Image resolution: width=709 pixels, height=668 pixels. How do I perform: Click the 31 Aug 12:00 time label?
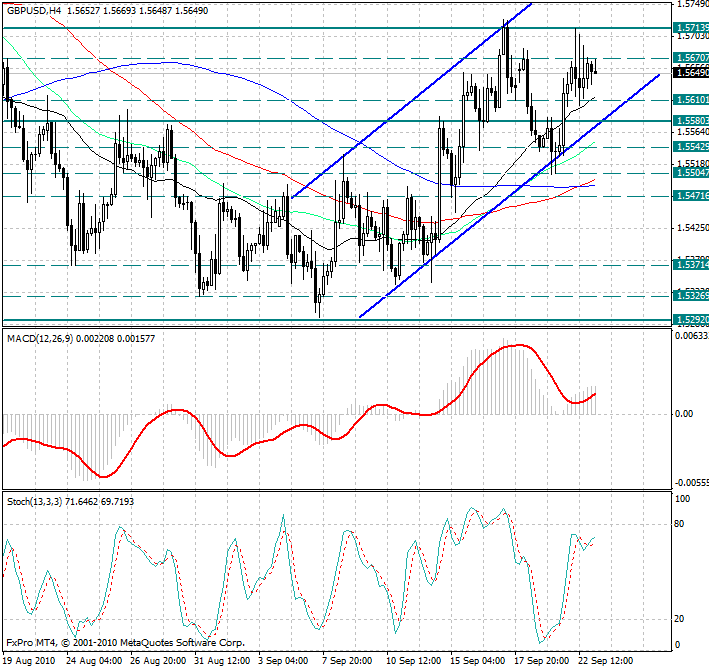pyautogui.click(x=222, y=661)
